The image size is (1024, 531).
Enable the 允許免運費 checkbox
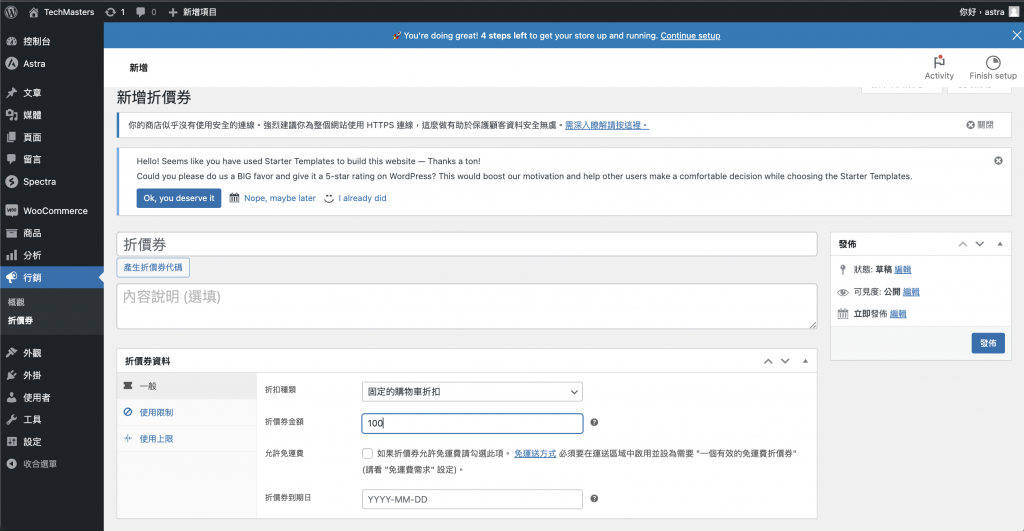368,453
